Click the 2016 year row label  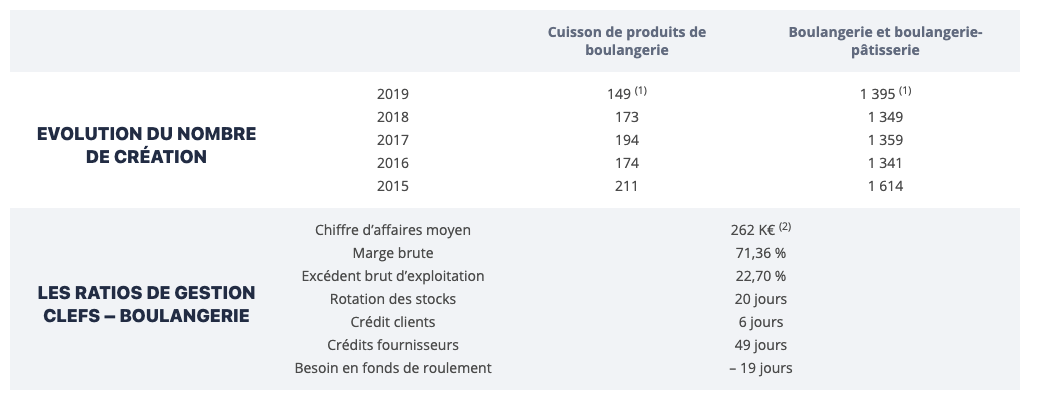[393, 163]
